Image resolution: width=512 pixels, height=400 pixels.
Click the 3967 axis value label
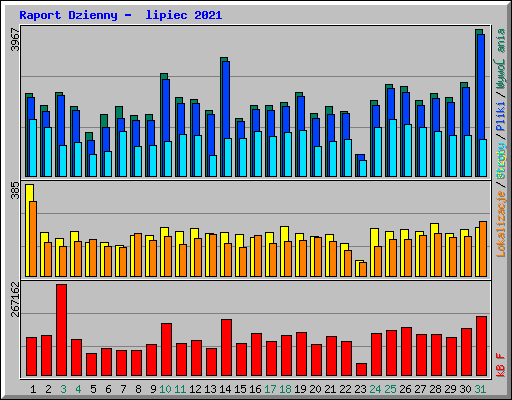coord(15,40)
